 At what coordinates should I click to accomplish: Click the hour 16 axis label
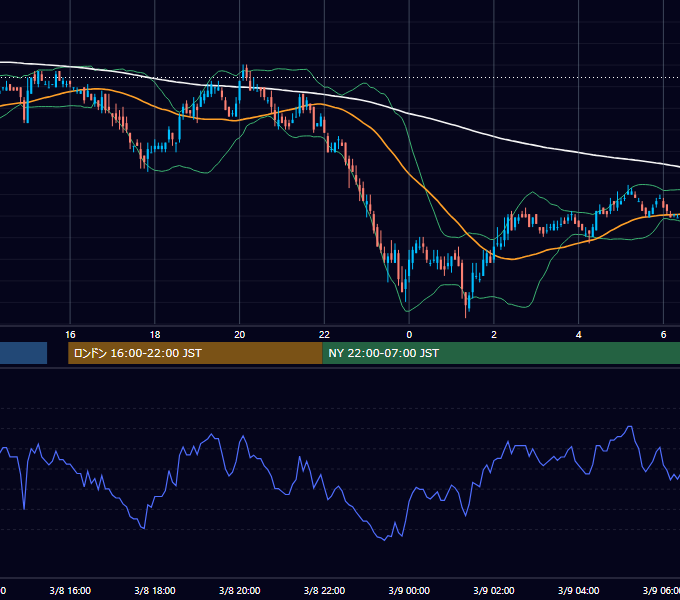tap(70, 335)
